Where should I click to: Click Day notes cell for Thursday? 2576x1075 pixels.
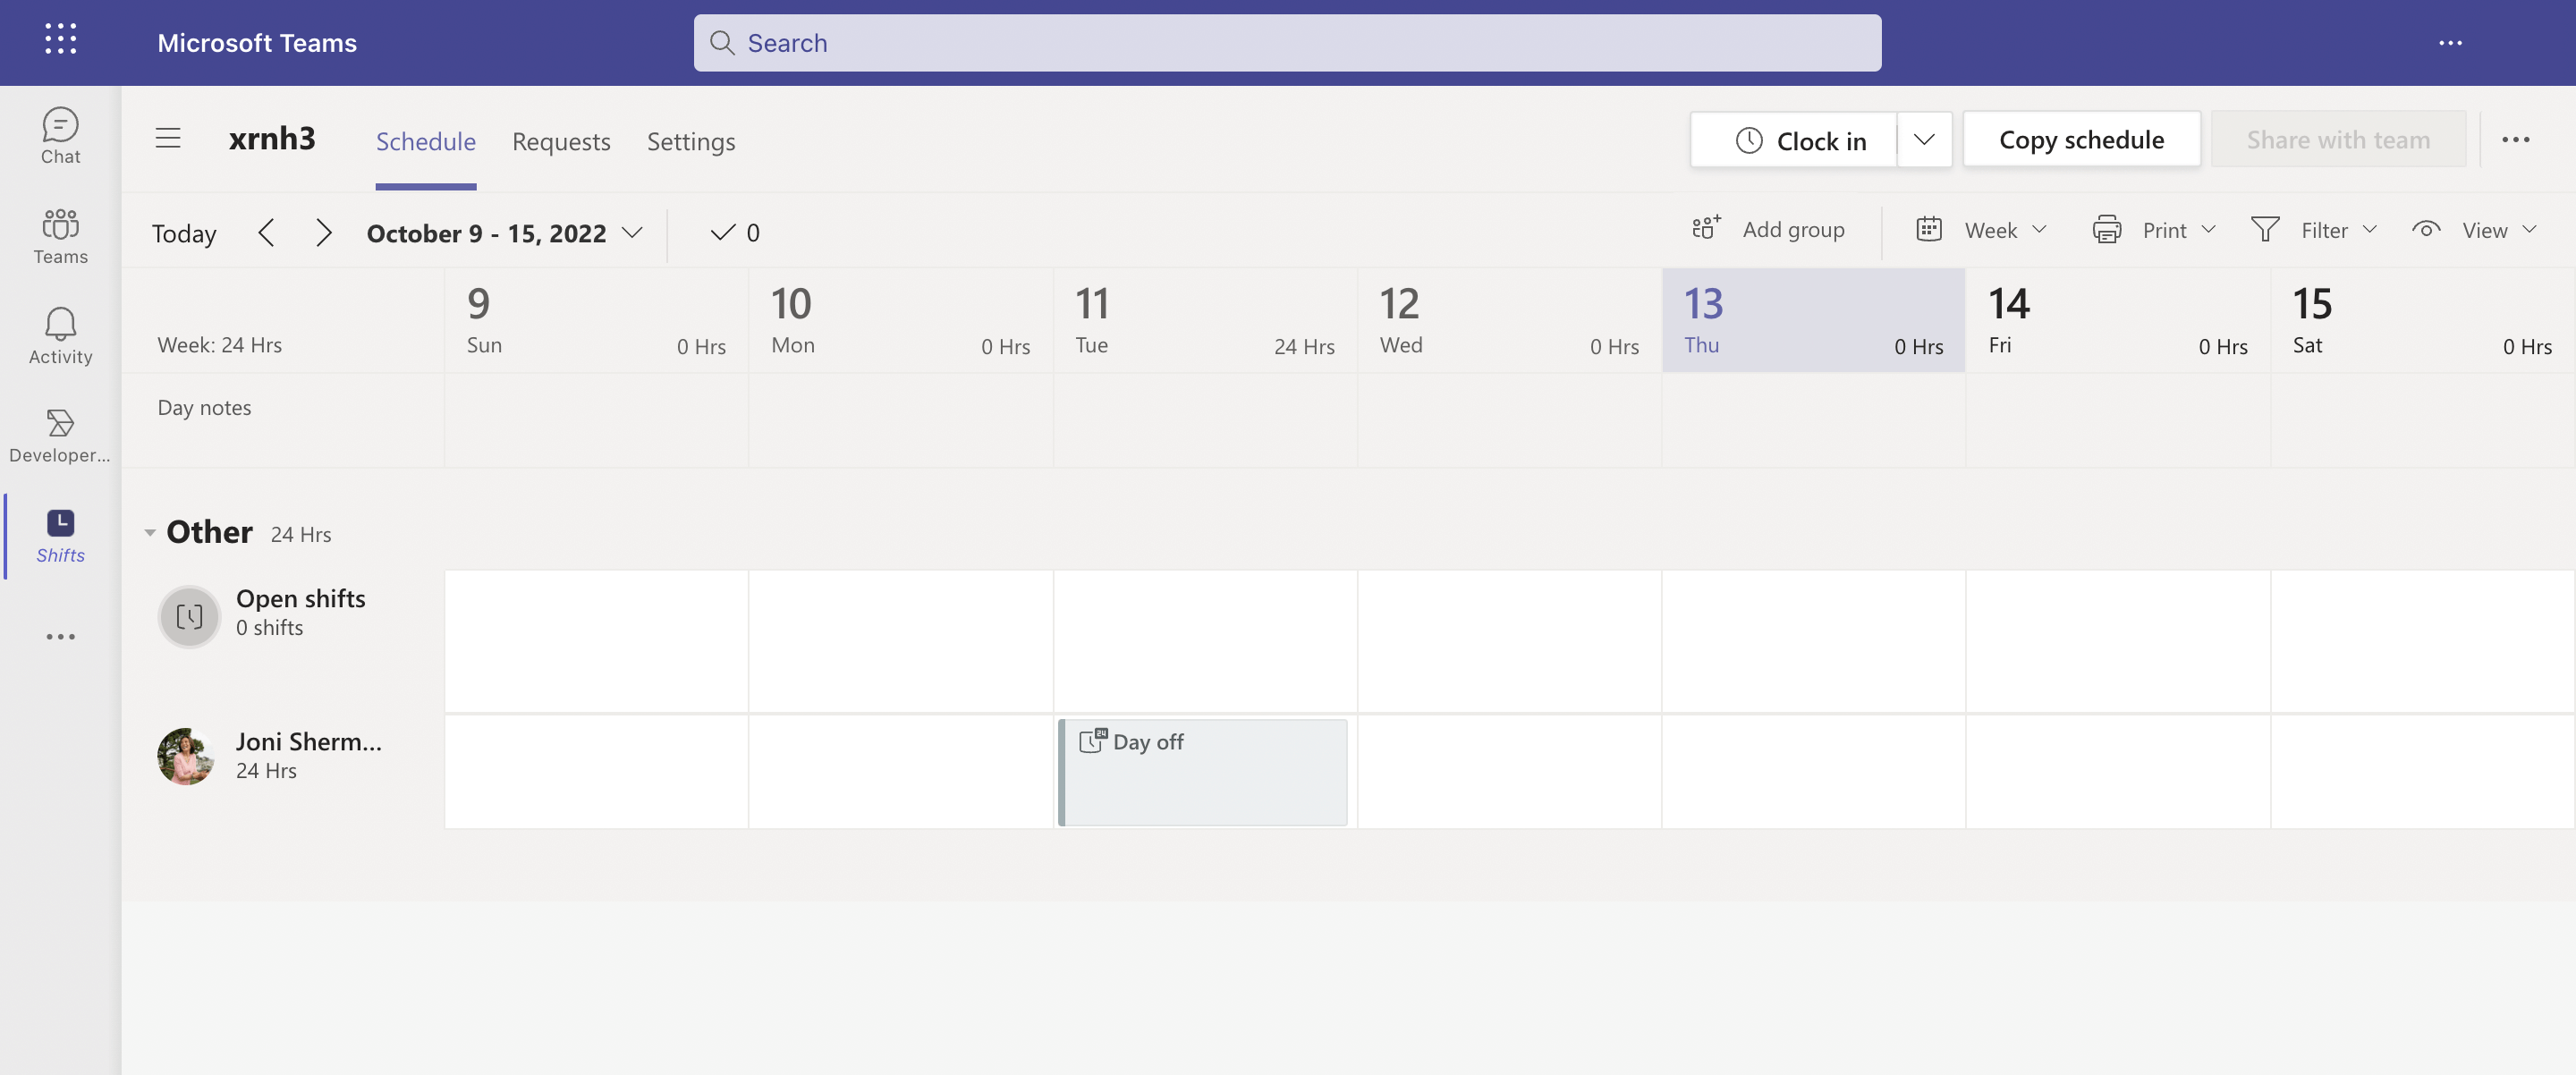[1813, 420]
